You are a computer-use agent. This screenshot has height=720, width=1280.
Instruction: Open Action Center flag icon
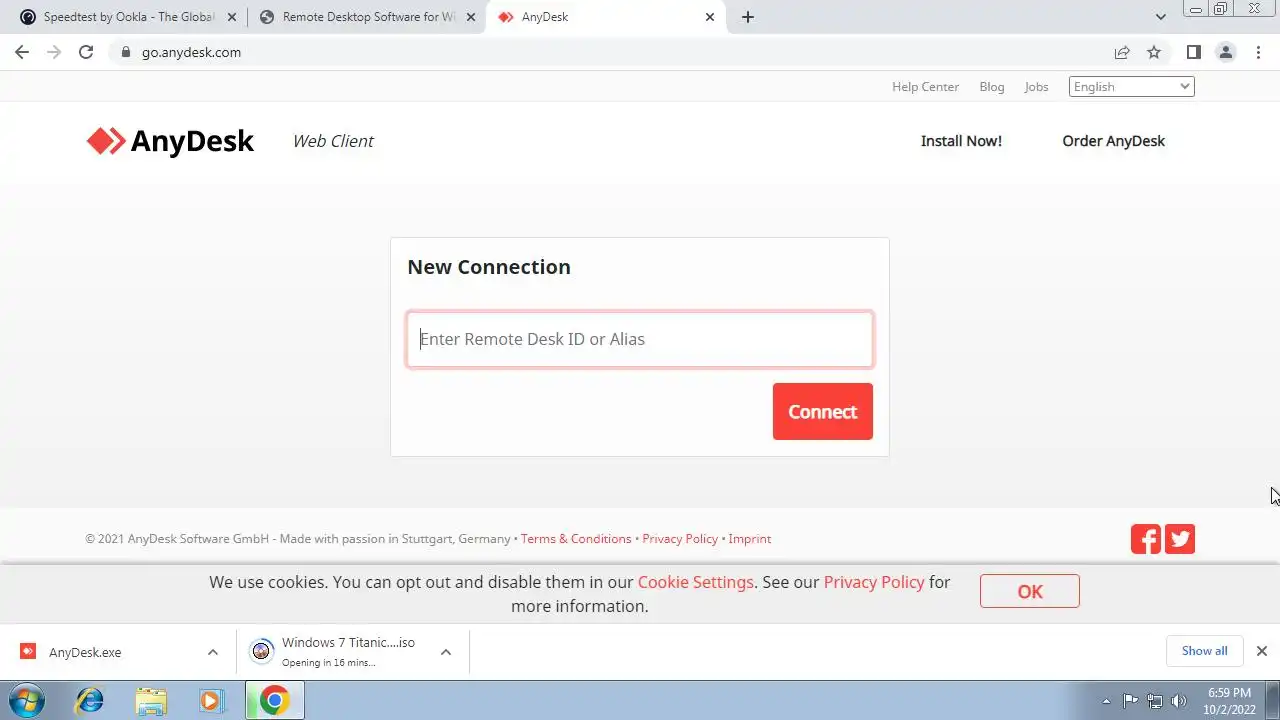(1130, 701)
